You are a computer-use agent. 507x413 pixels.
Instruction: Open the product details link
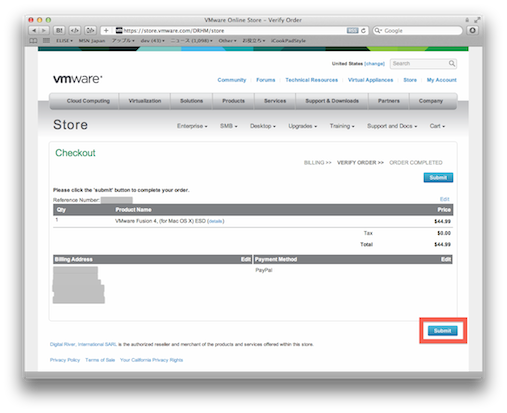pos(216,221)
